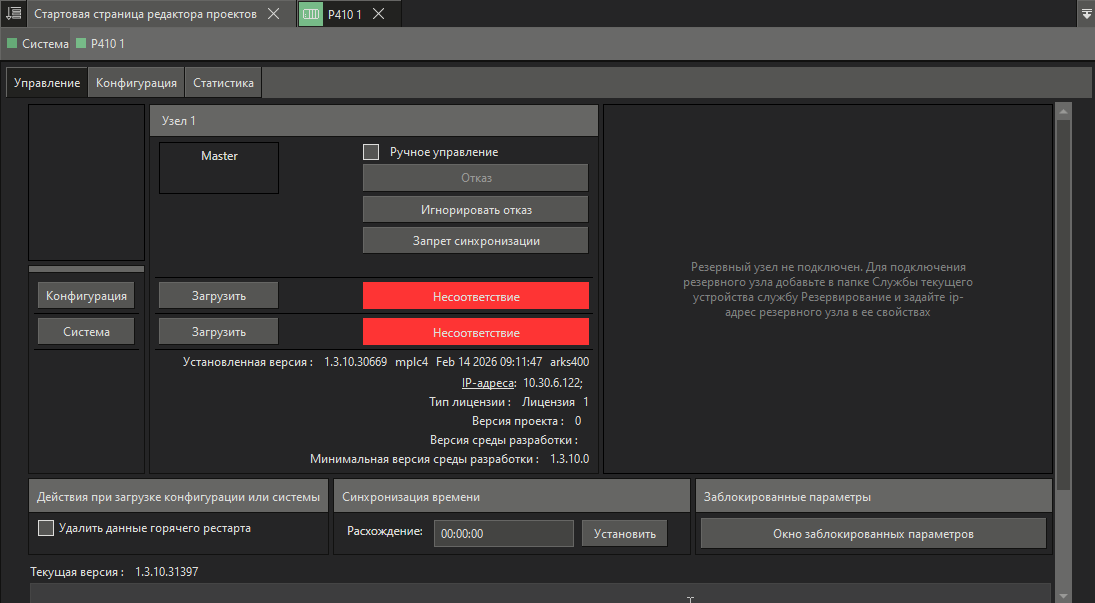Enable the Ручное управление checkbox
The height and width of the screenshot is (603, 1095).
click(x=372, y=152)
